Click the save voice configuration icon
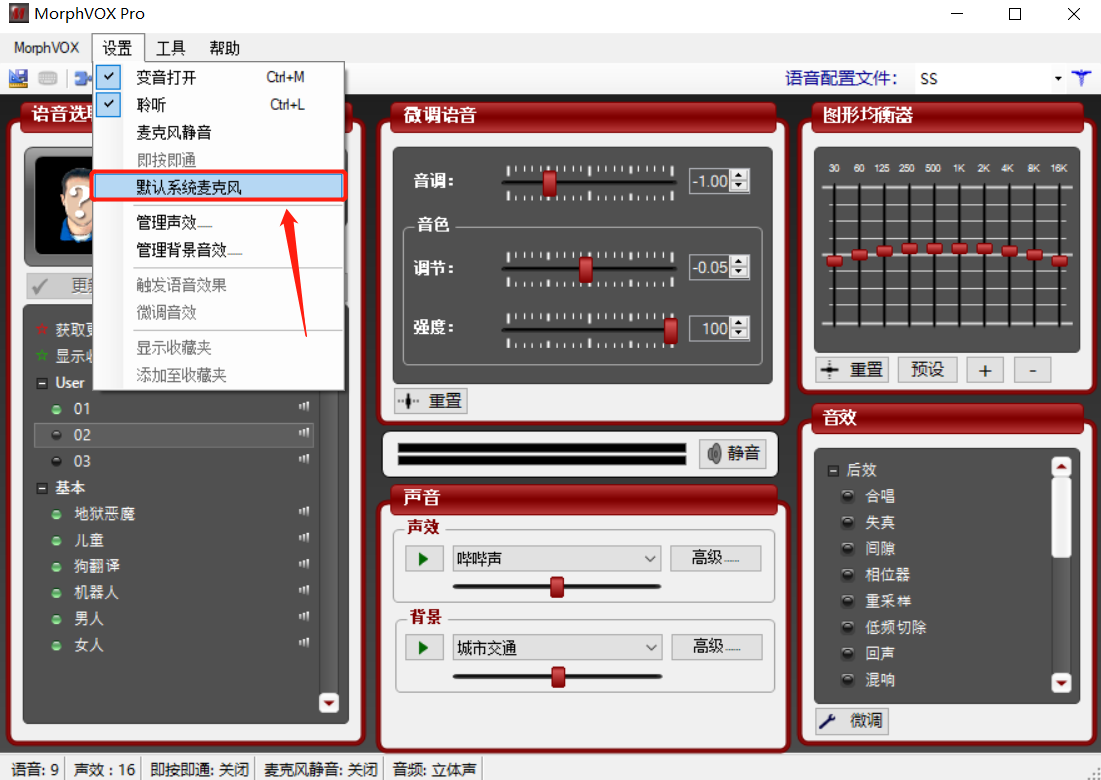 (x=18, y=78)
